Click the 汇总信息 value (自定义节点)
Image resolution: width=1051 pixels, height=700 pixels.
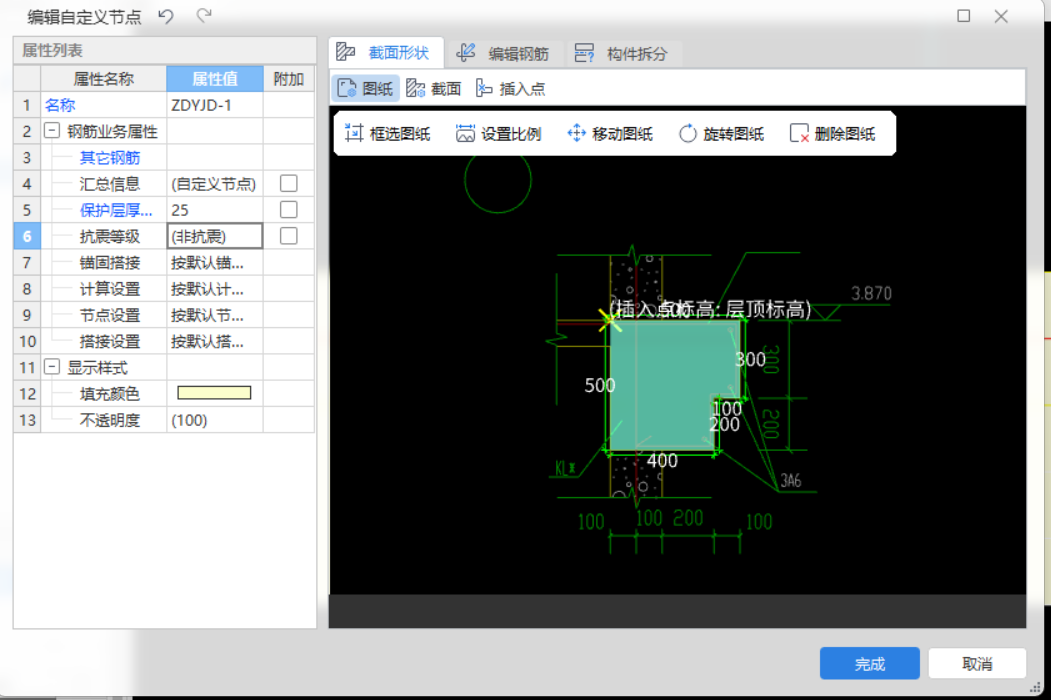pos(214,184)
